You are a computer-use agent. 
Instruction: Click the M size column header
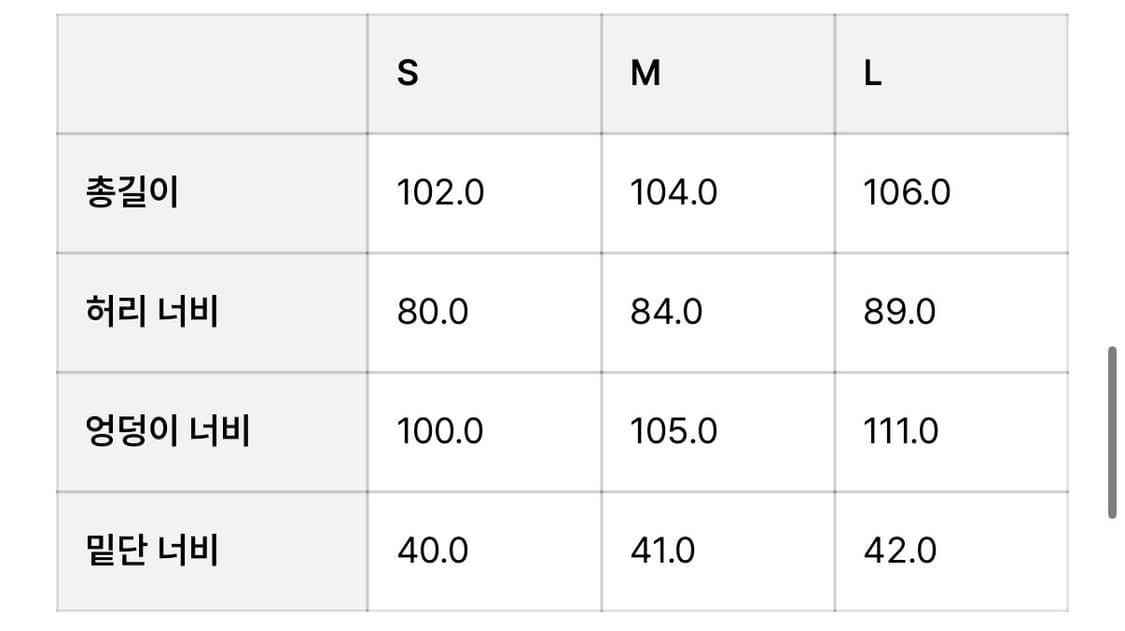[x=646, y=74]
